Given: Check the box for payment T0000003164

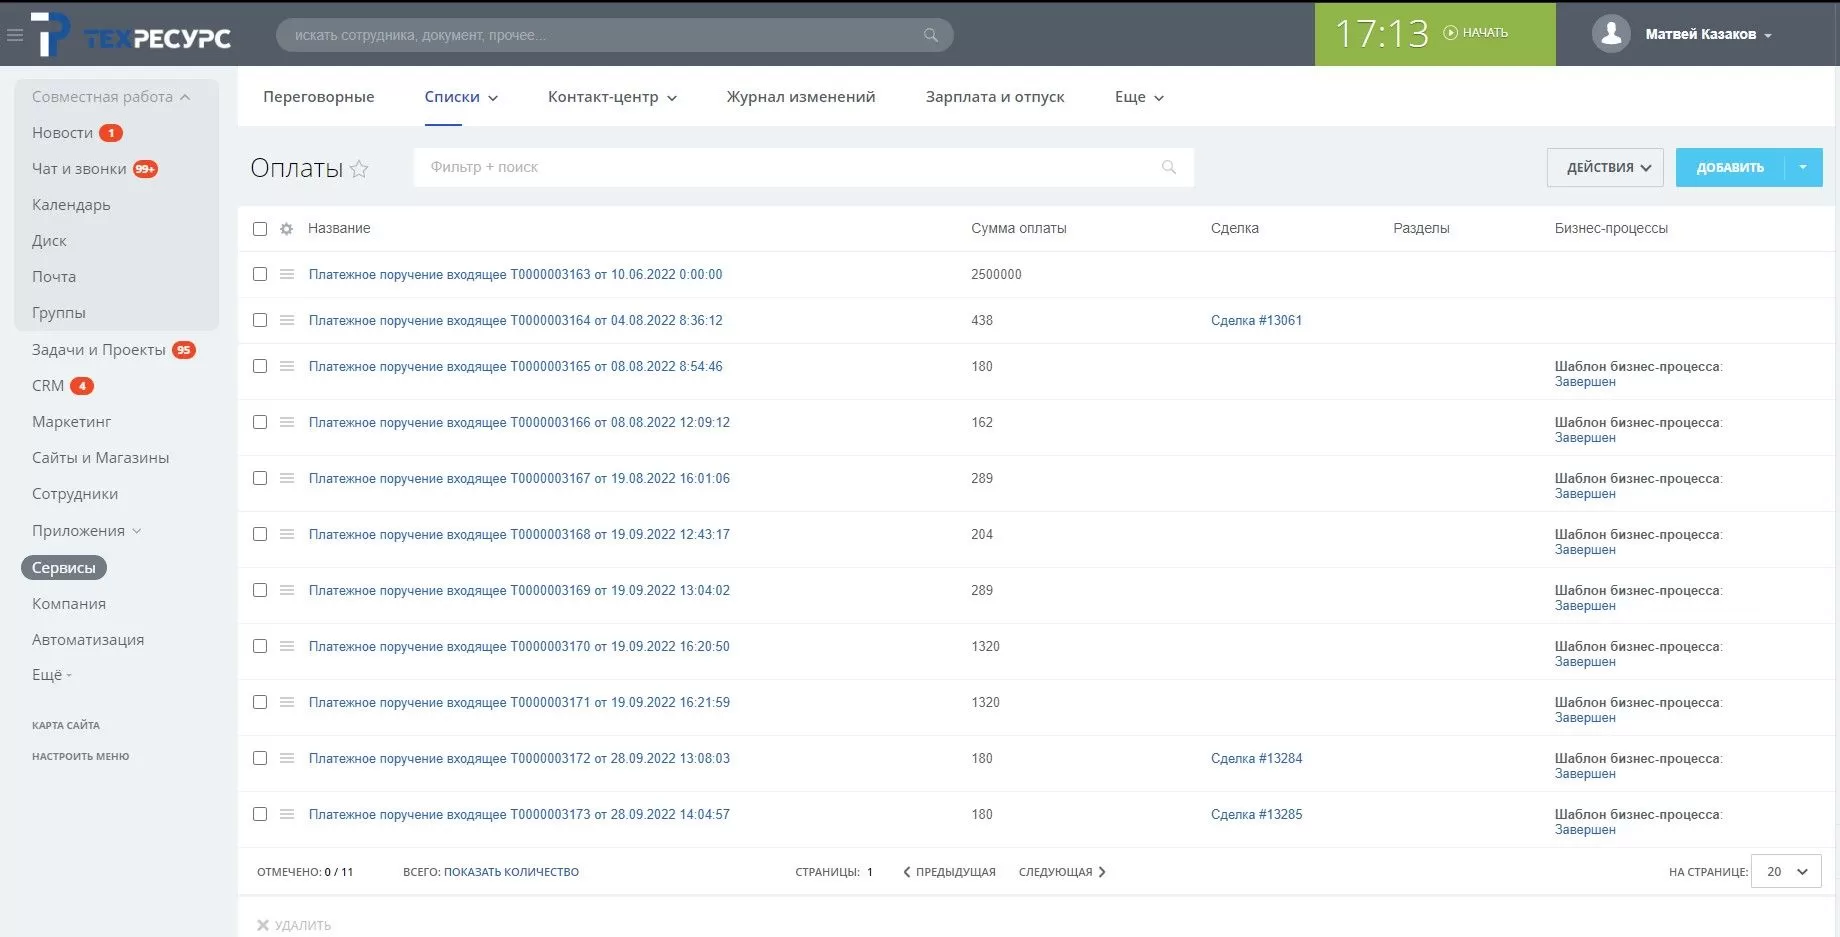Looking at the screenshot, I should coord(260,320).
